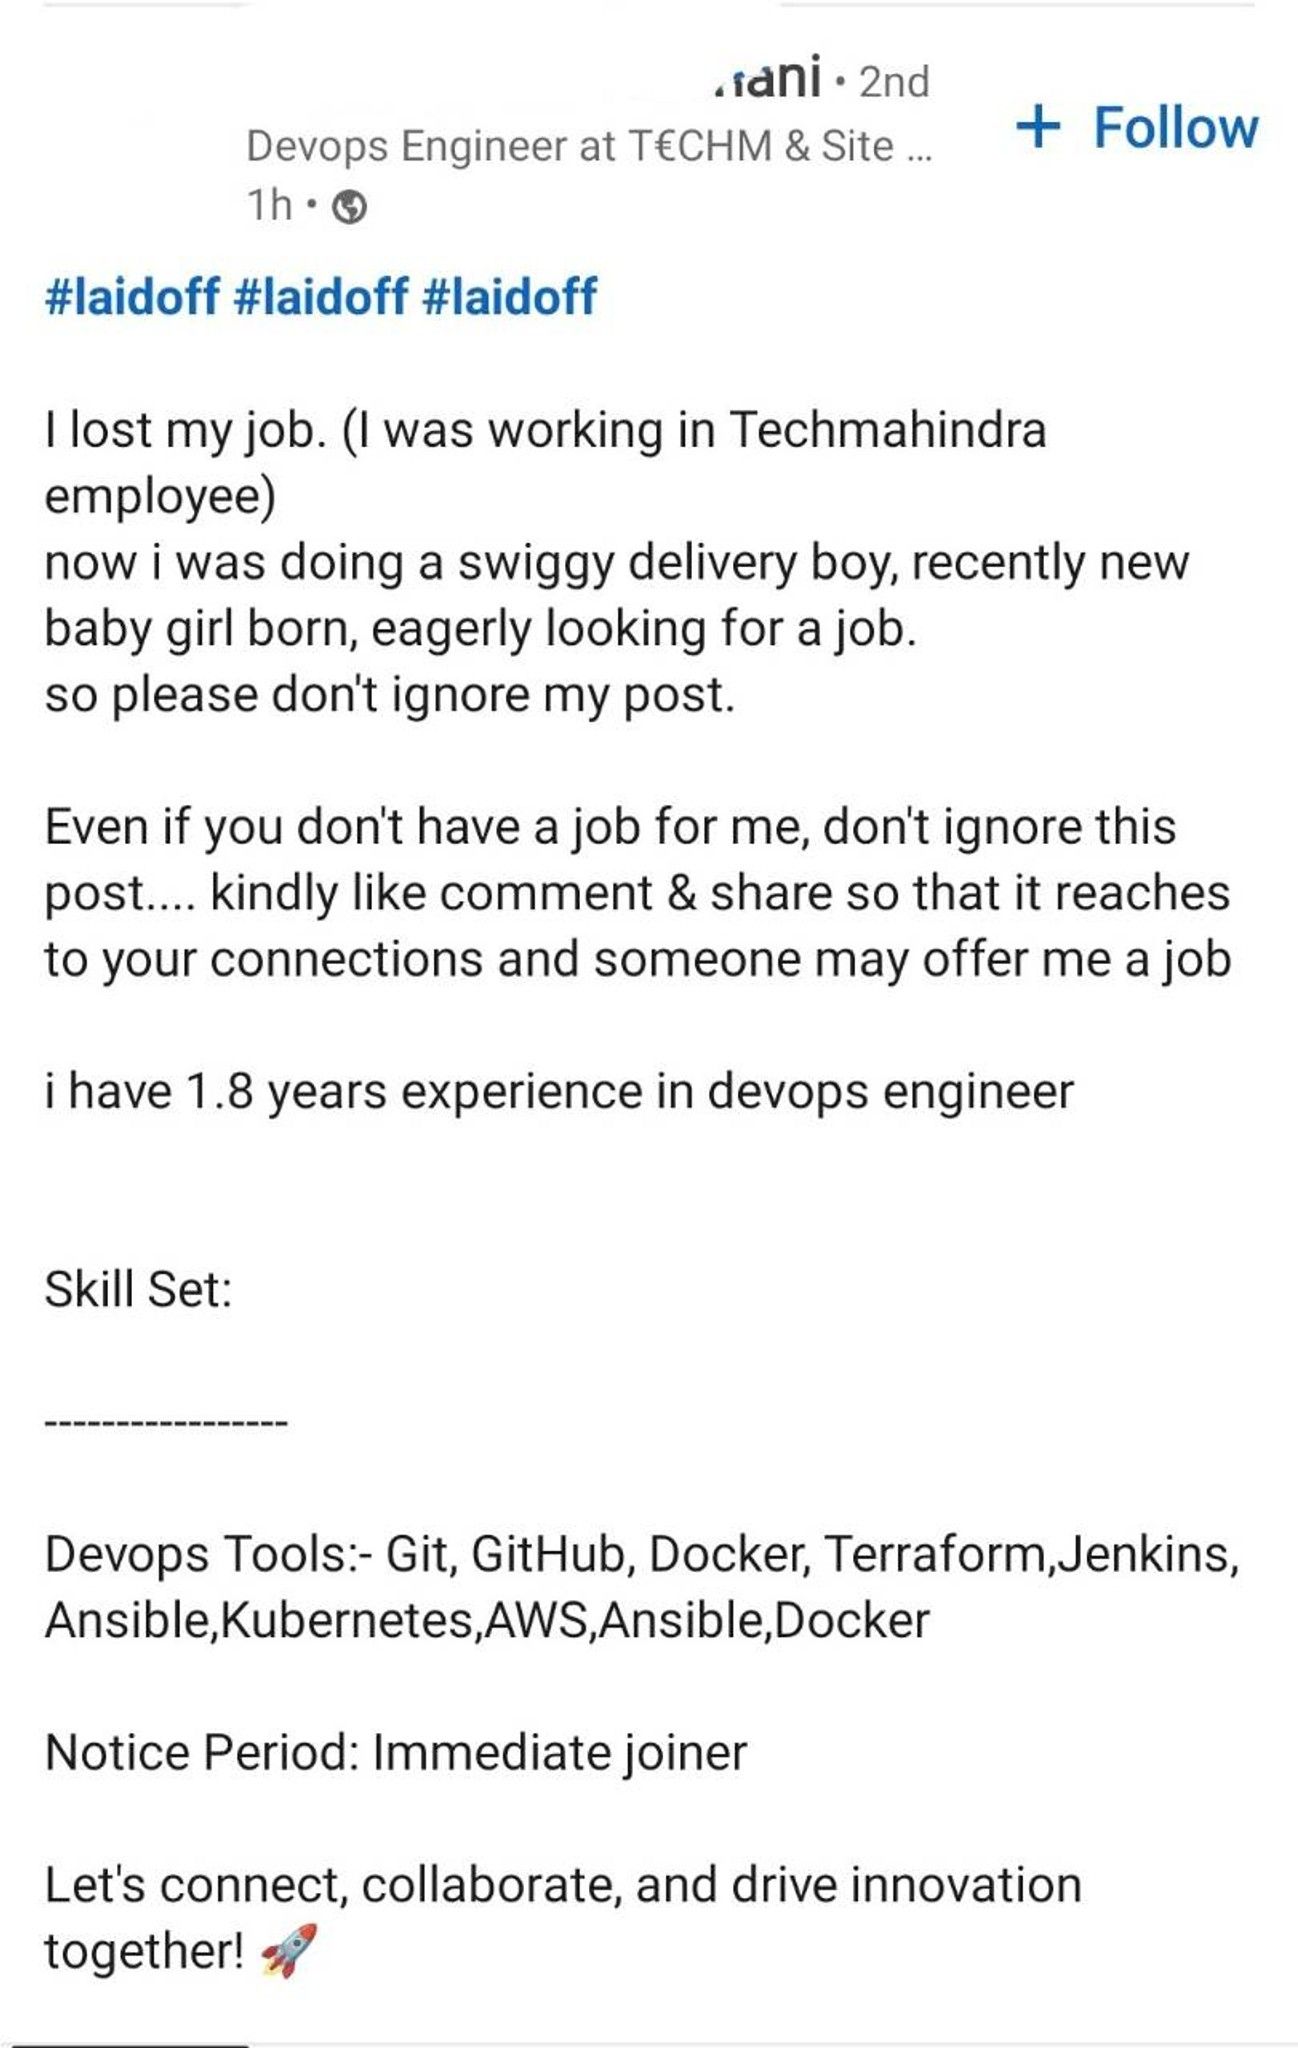
Task: Click the Follow button
Action: [1174, 128]
